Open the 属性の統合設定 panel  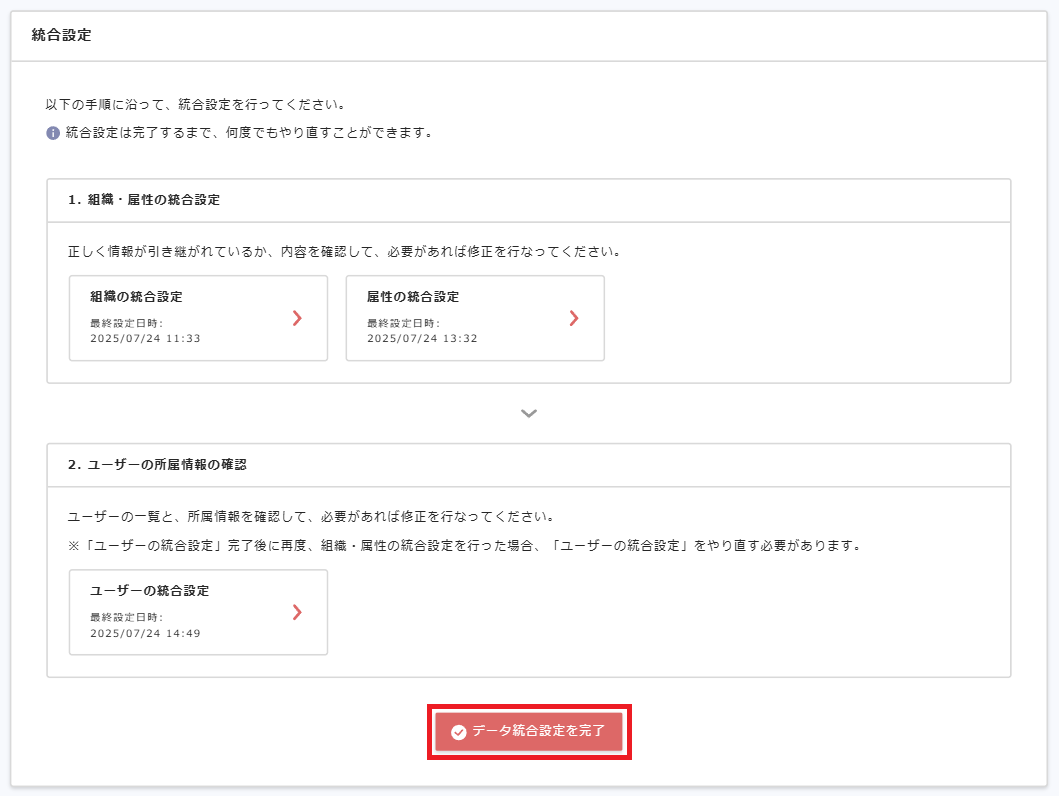[474, 318]
